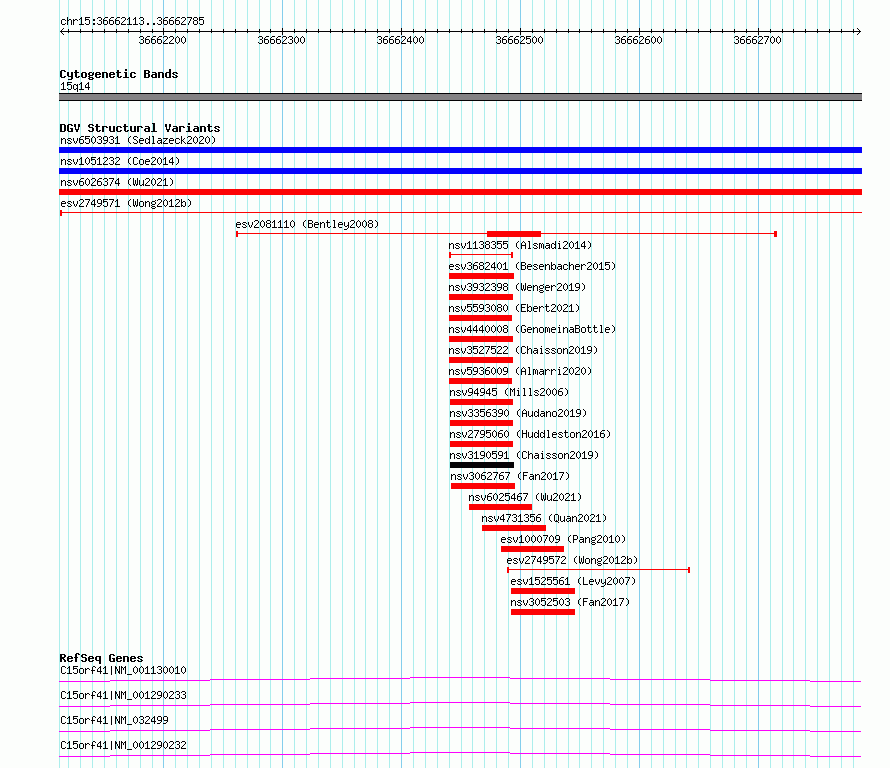Click the chr15:36662113..36662785 region label
The width and height of the screenshot is (890, 768).
pos(132,22)
